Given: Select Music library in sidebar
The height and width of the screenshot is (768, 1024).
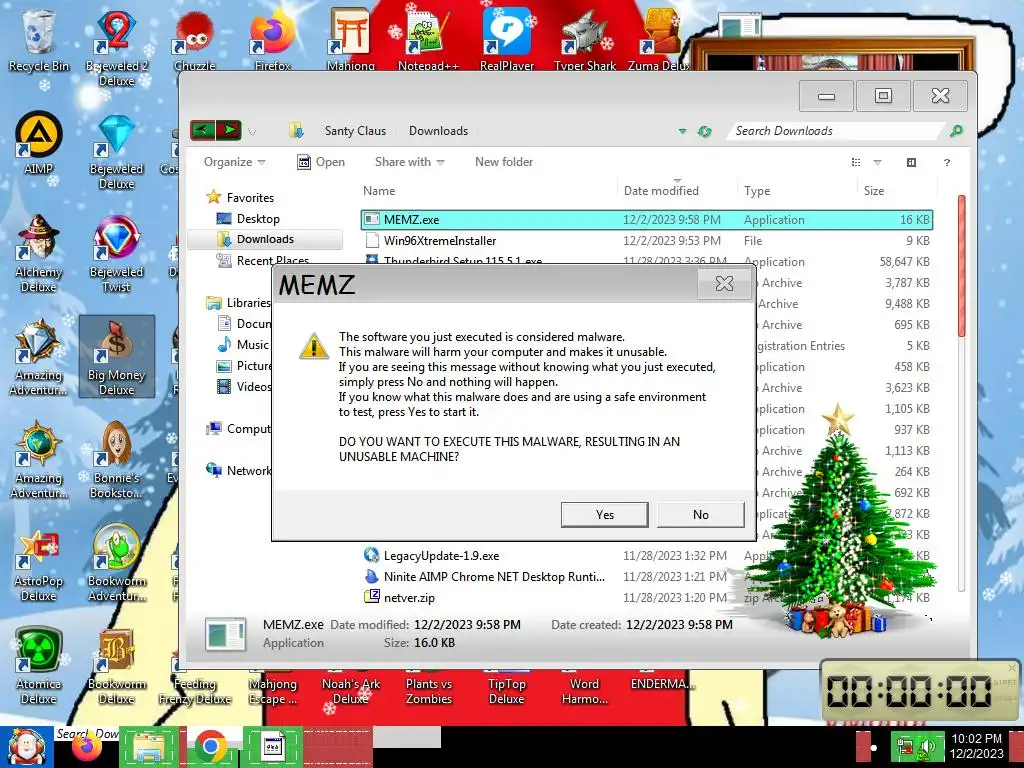Looking at the screenshot, I should tap(244, 345).
